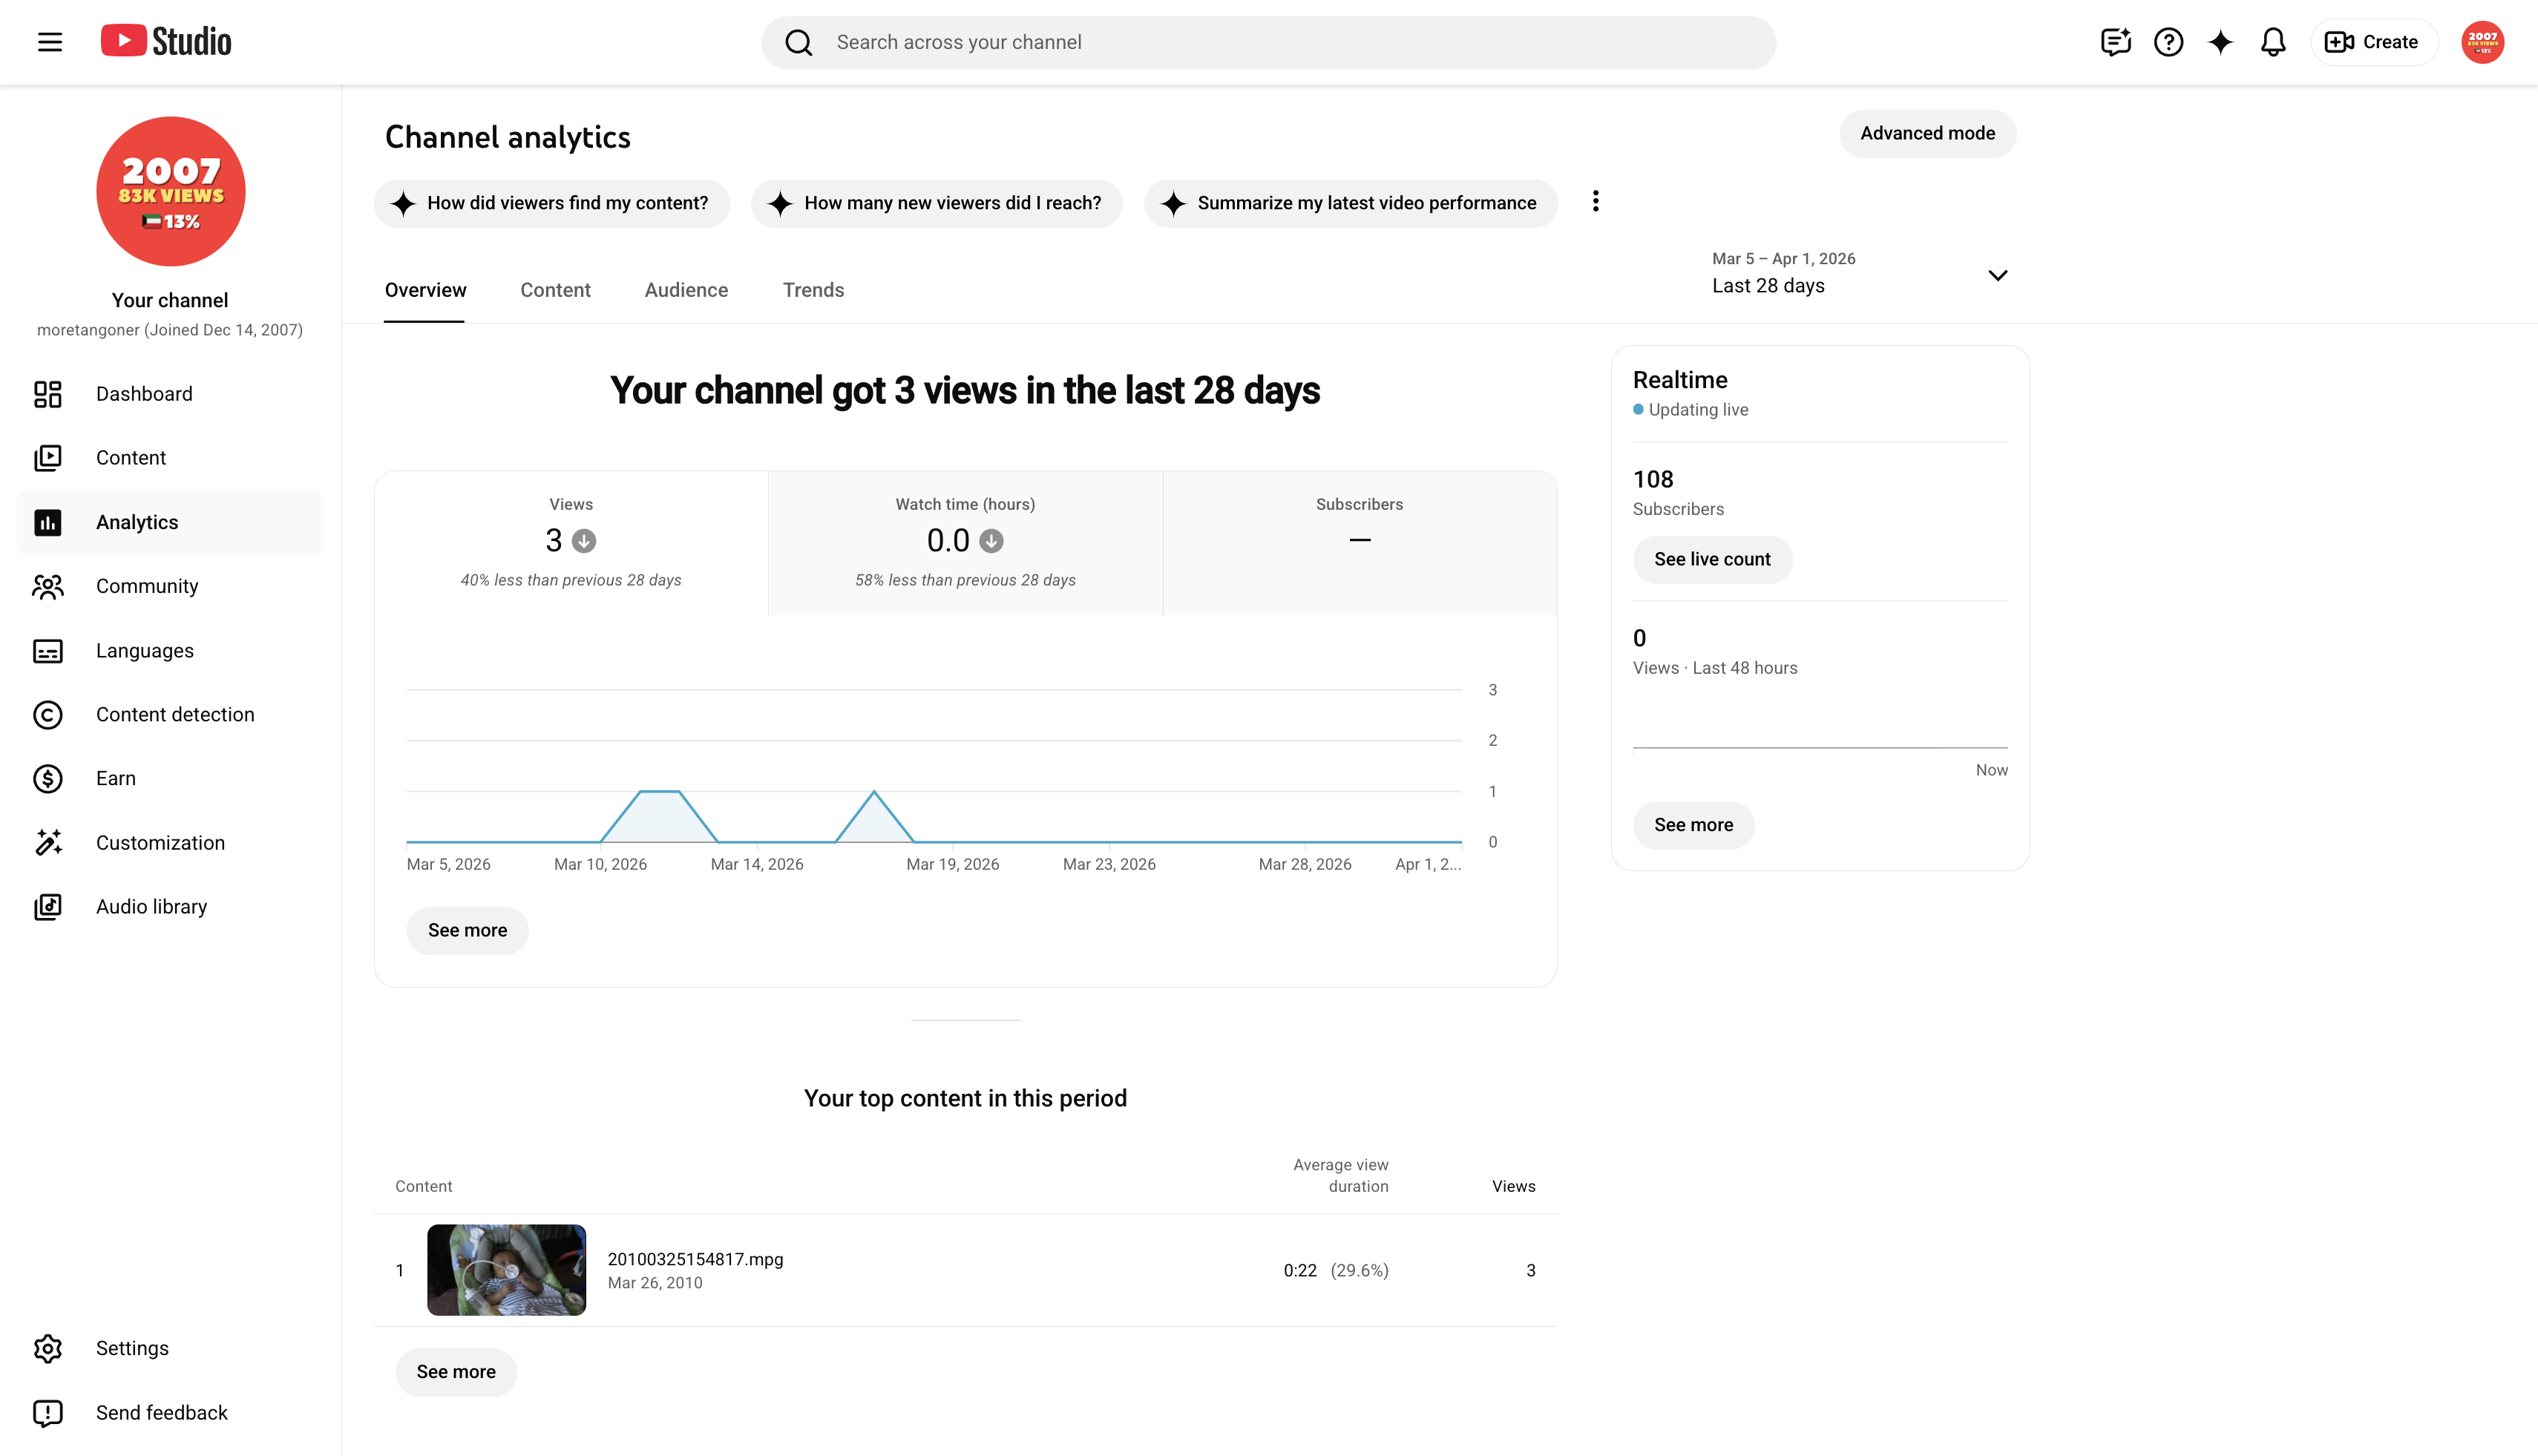Switch to the Audience tab
Screen dimensions: 2538x1456
[686, 290]
